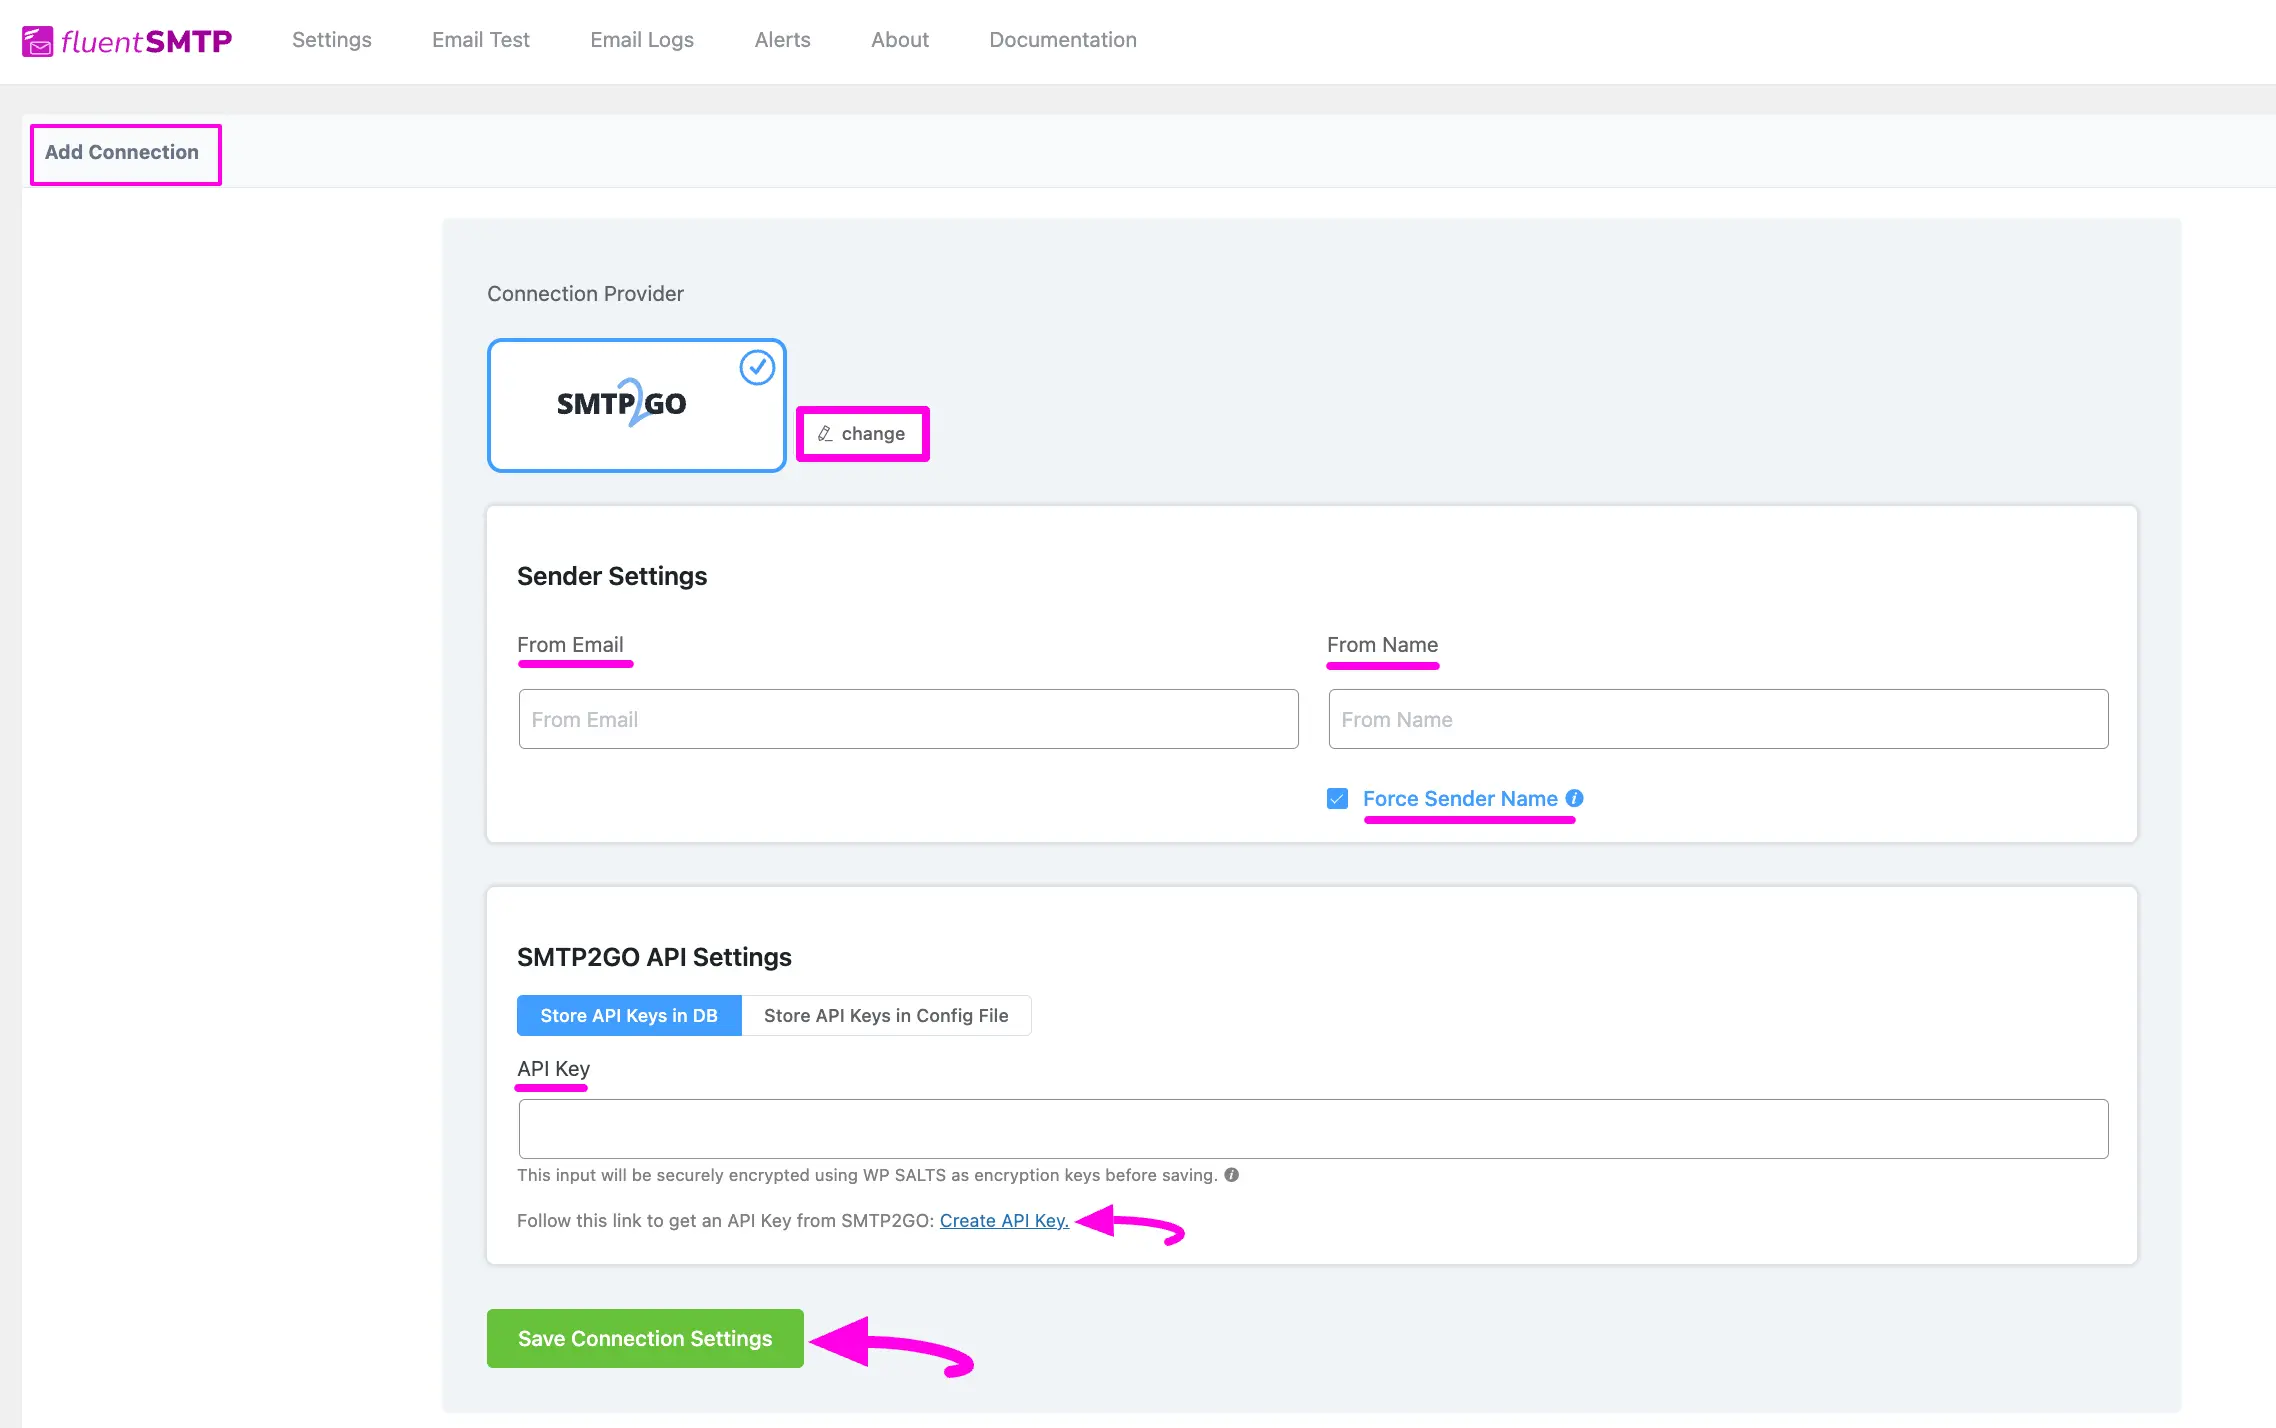Image resolution: width=2276 pixels, height=1428 pixels.
Task: Open the Alerts section
Action: coord(782,40)
